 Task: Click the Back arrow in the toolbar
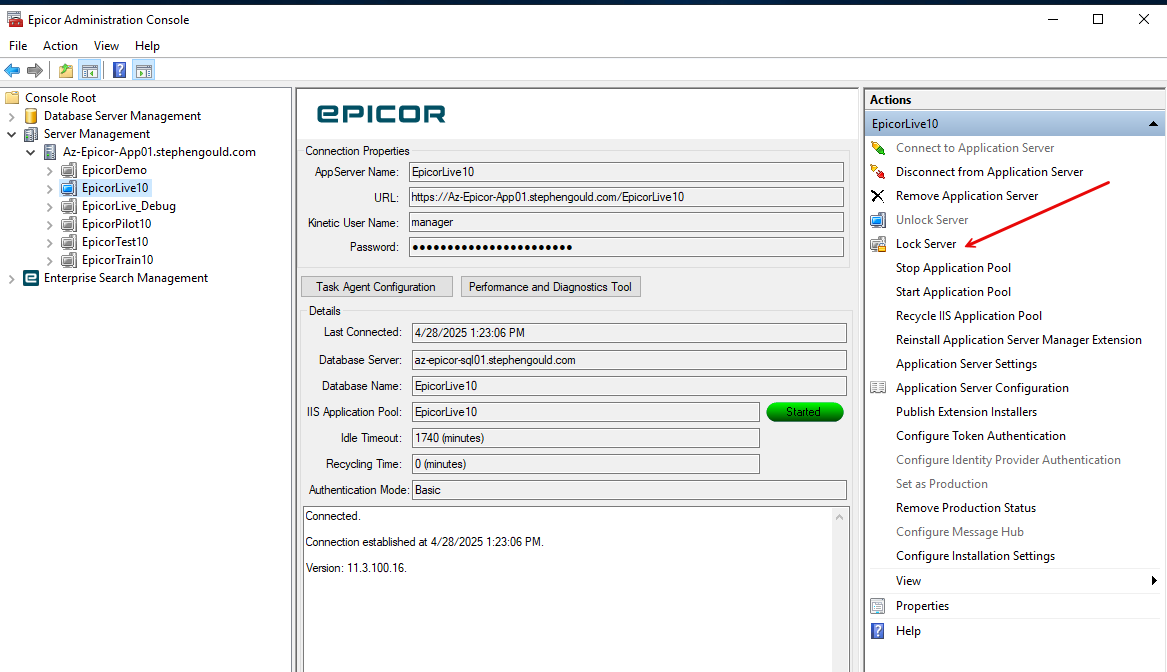tap(12, 71)
